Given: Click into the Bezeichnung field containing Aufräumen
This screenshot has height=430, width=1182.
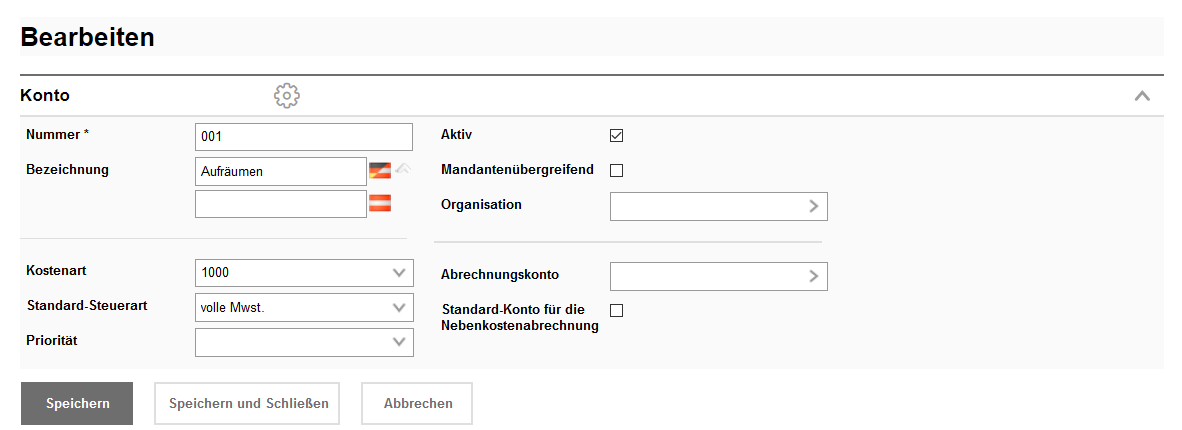Looking at the screenshot, I should click(x=281, y=171).
